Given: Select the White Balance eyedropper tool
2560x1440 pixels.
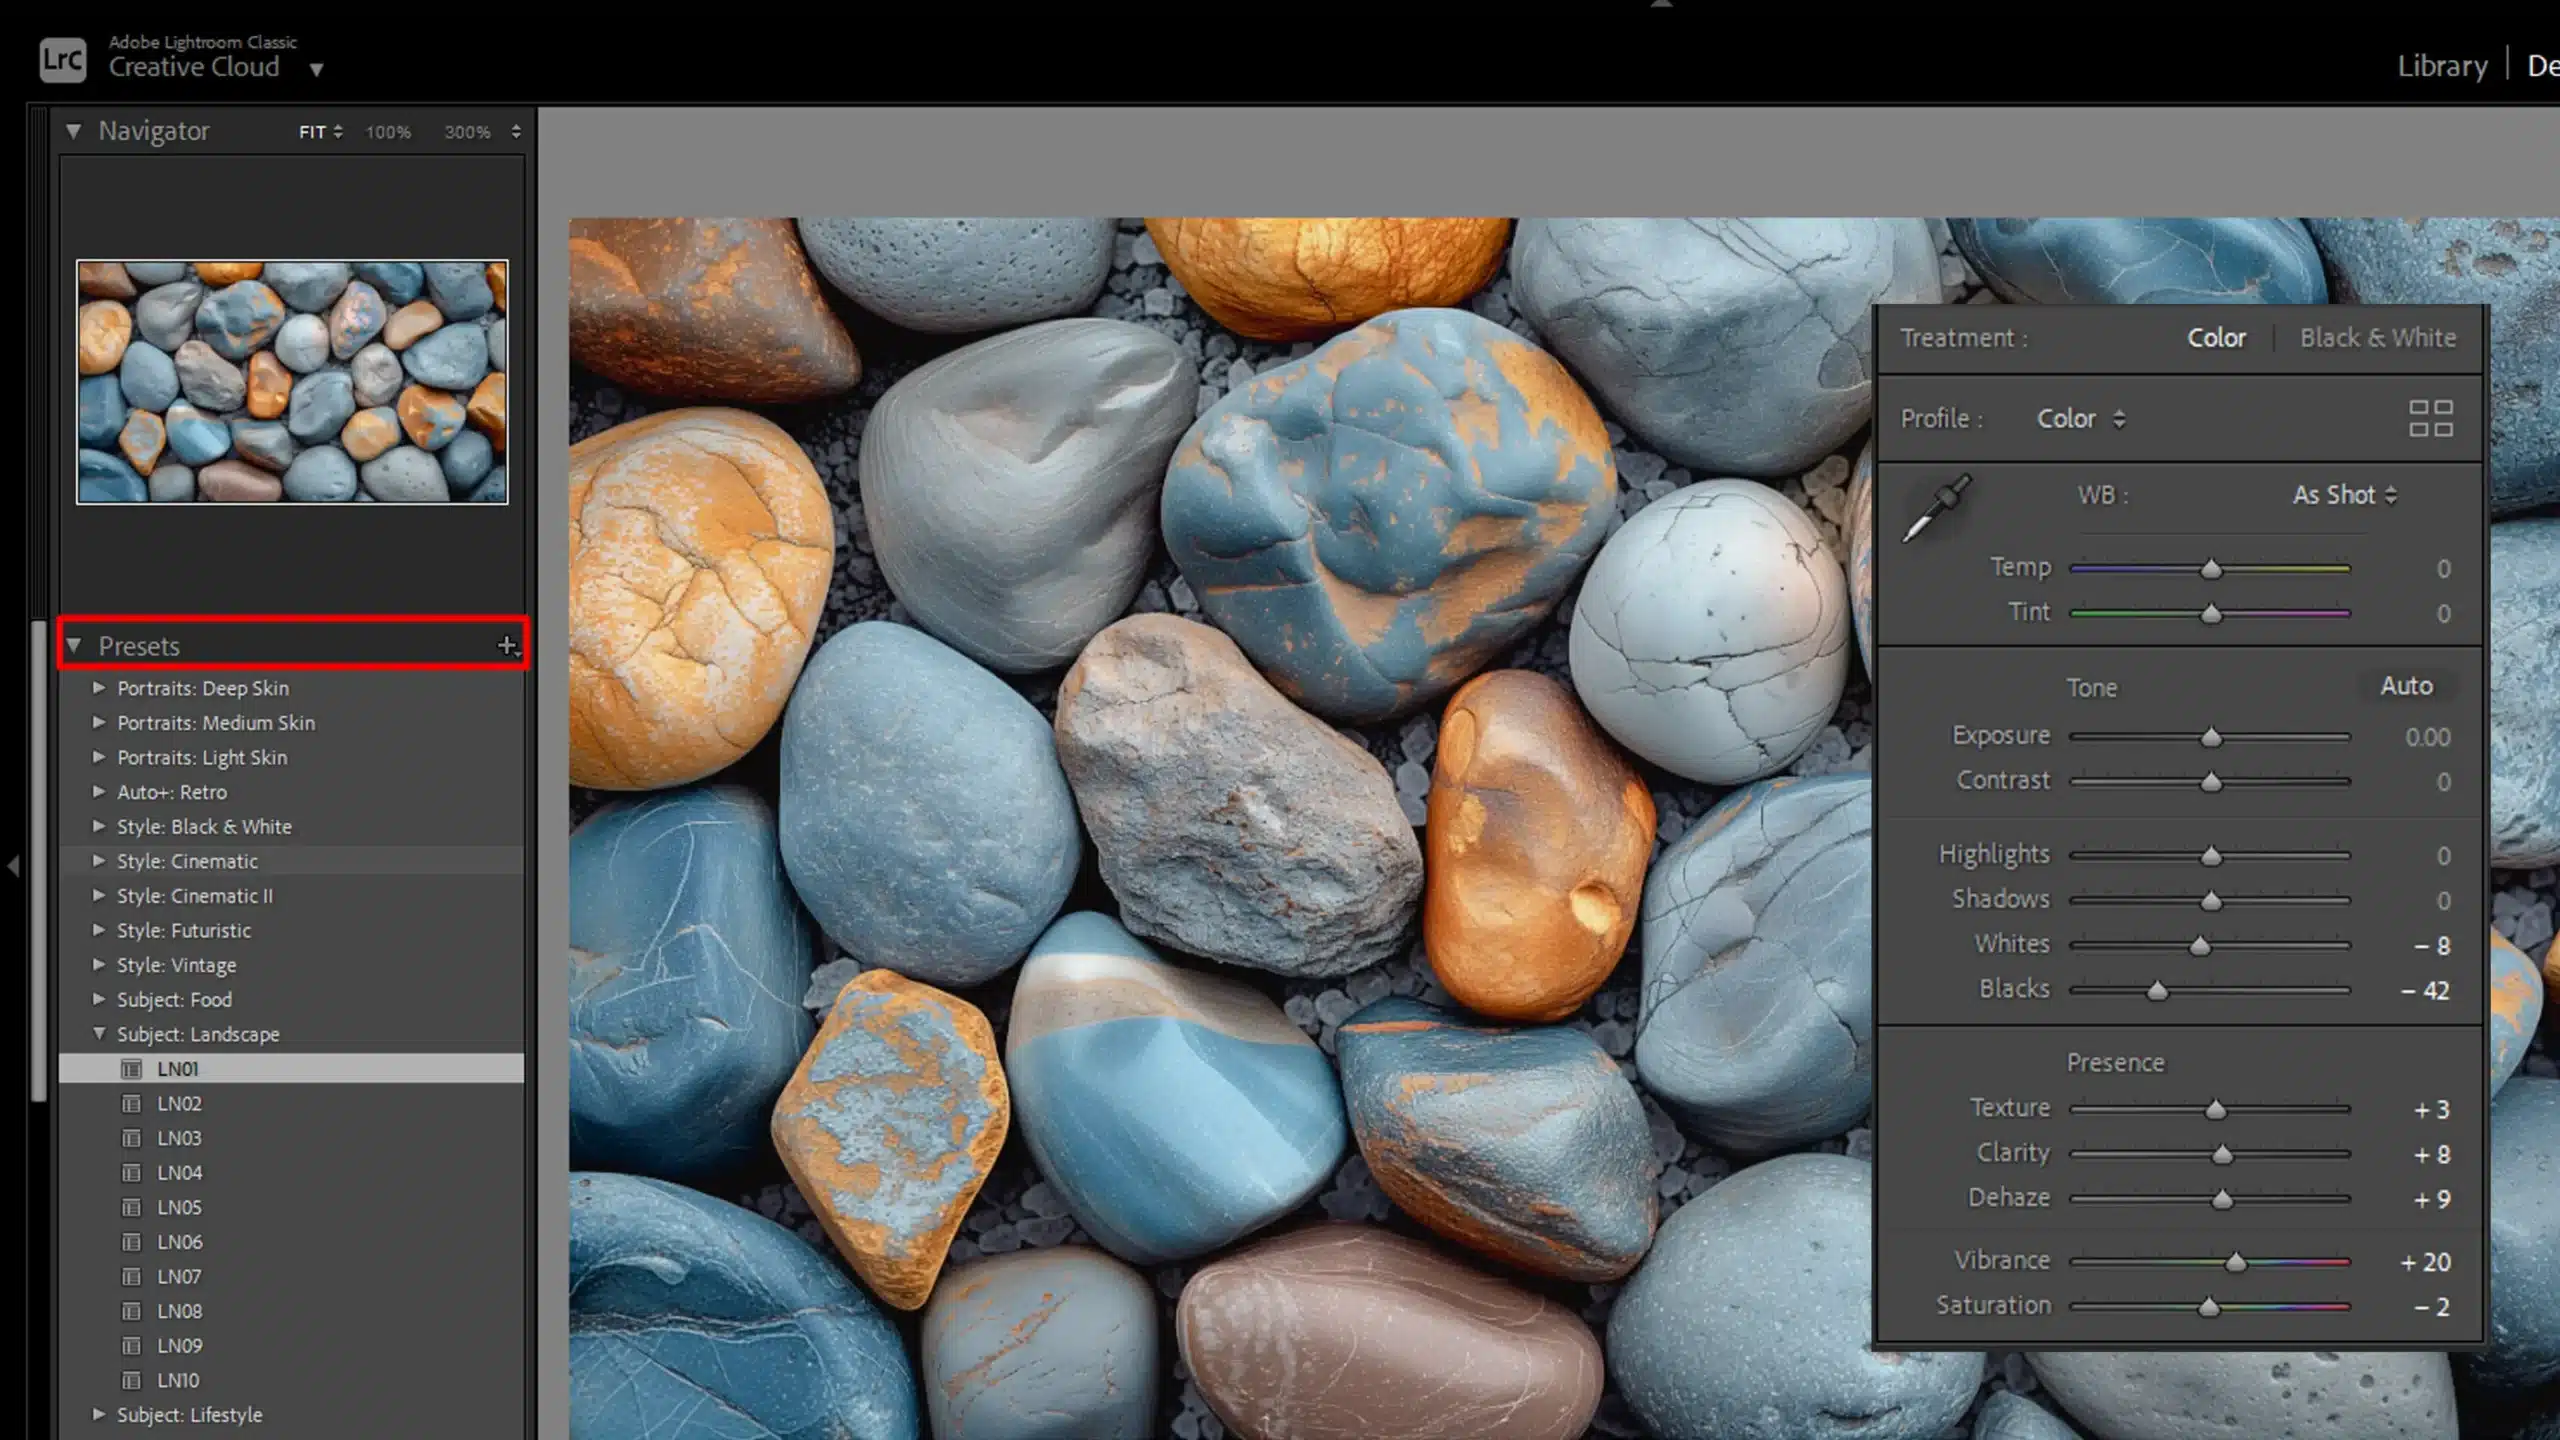Looking at the screenshot, I should [1936, 509].
